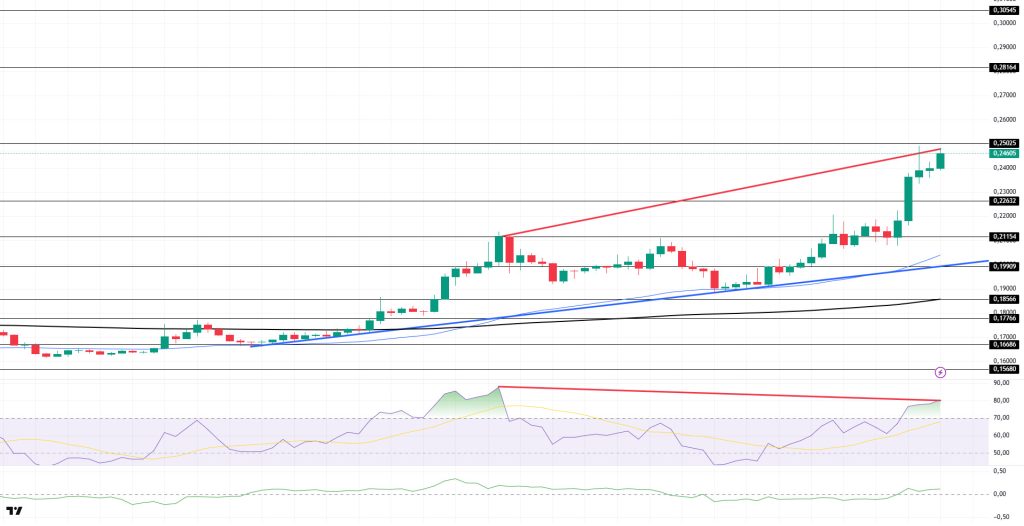Screen dimensions: 1024x526
Task: Click the 0,26000 axis tick value
Action: (x=1004, y=120)
